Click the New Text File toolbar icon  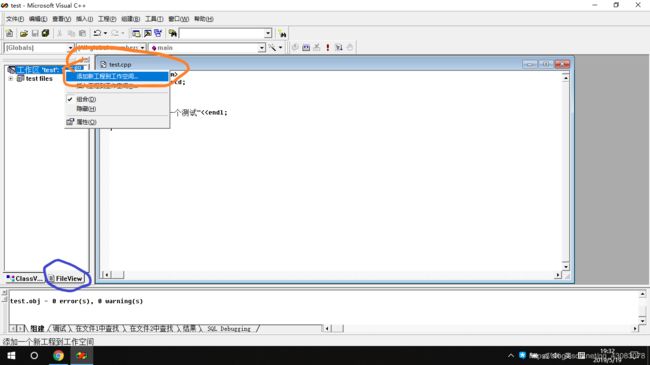[10, 33]
